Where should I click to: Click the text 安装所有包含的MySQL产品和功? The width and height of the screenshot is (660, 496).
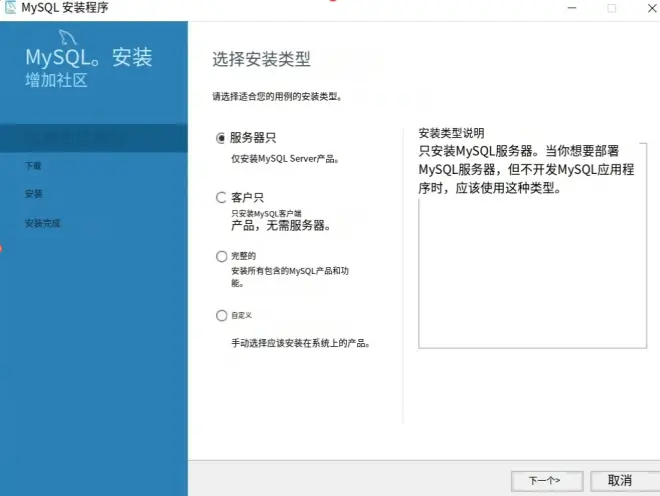tap(290, 271)
